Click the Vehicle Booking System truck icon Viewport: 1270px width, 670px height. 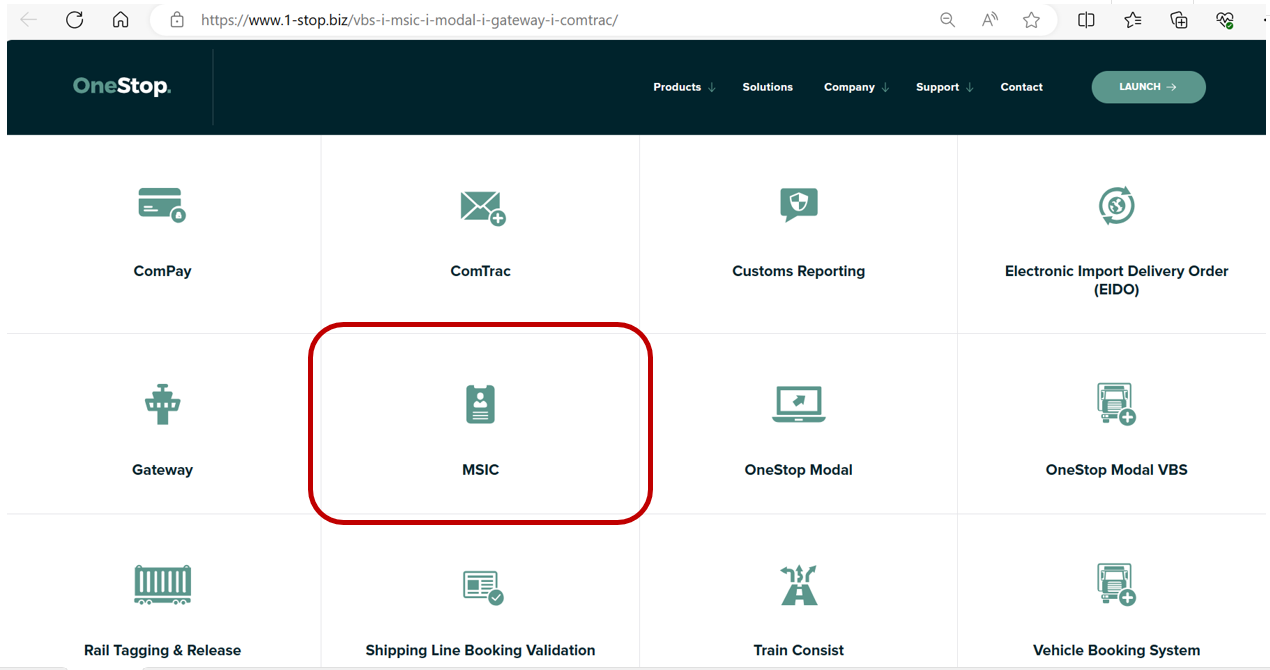point(1116,585)
